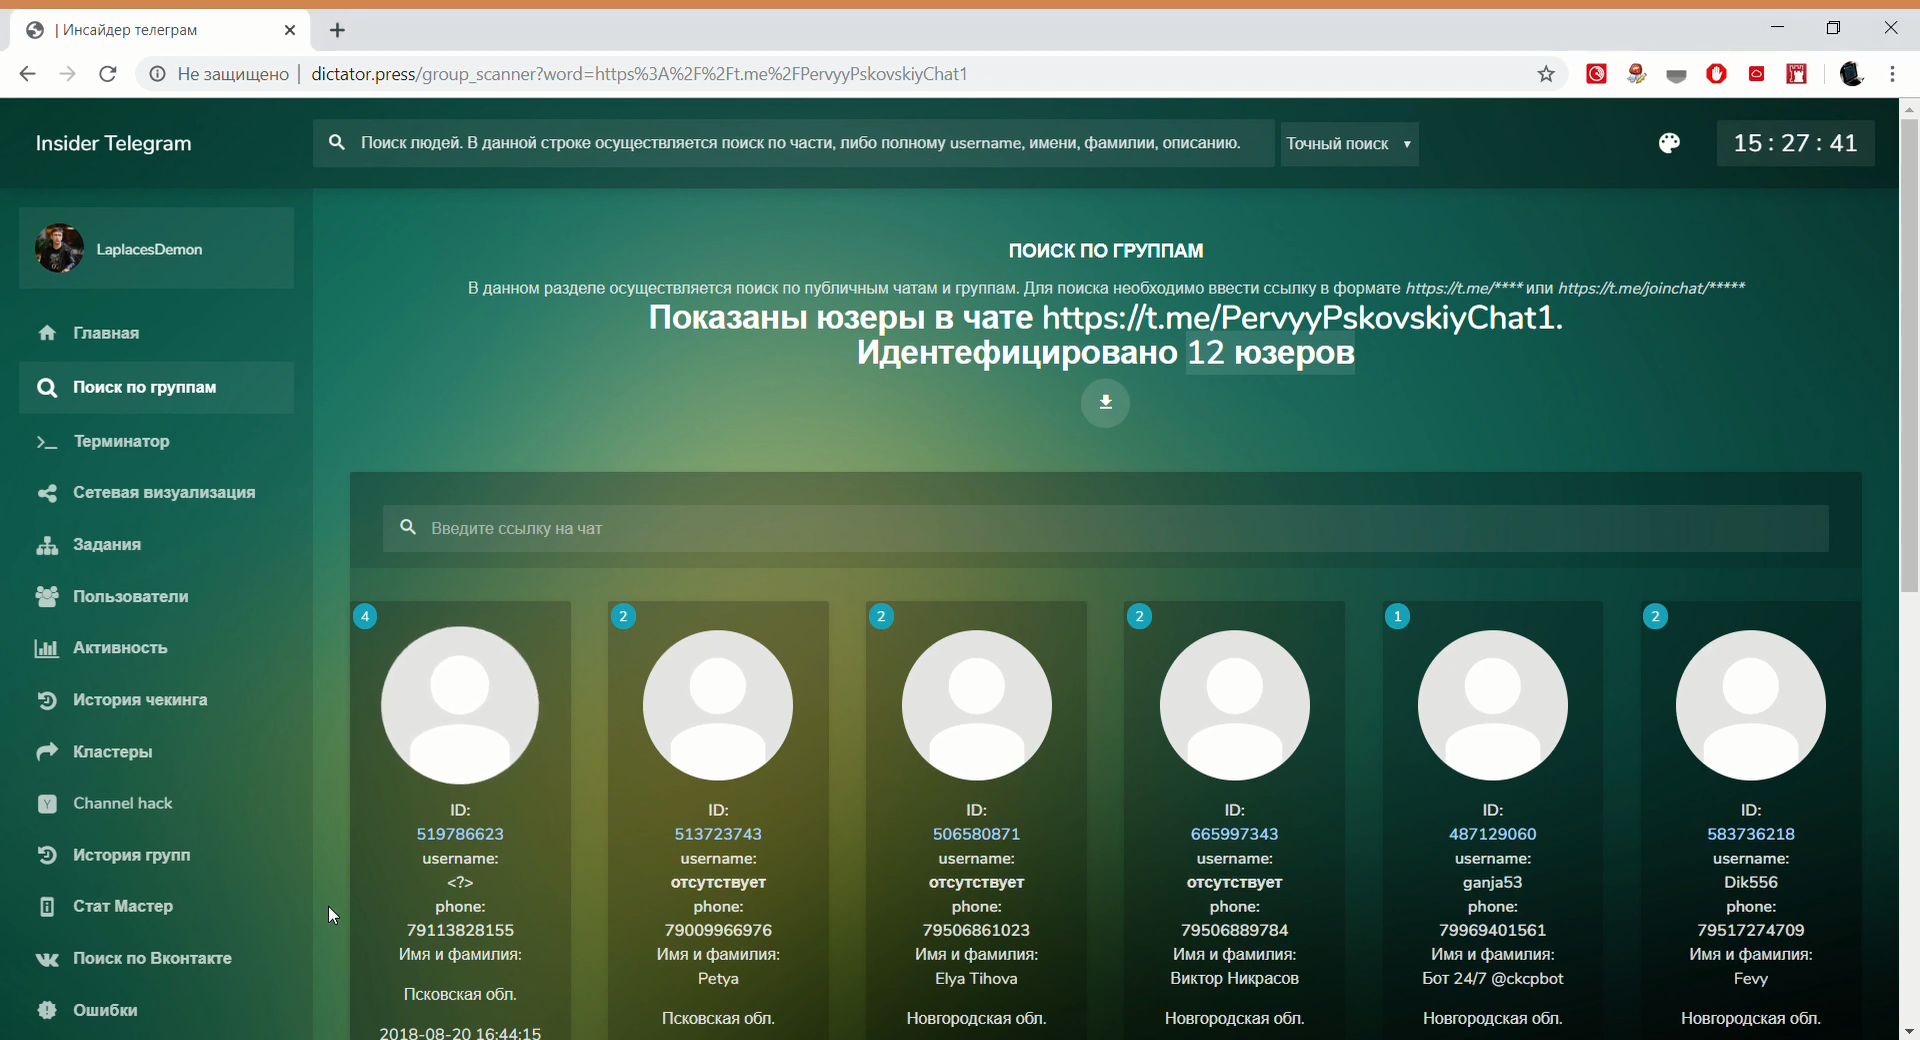Bookmark this page with the star icon
1920x1040 pixels.
pyautogui.click(x=1546, y=74)
